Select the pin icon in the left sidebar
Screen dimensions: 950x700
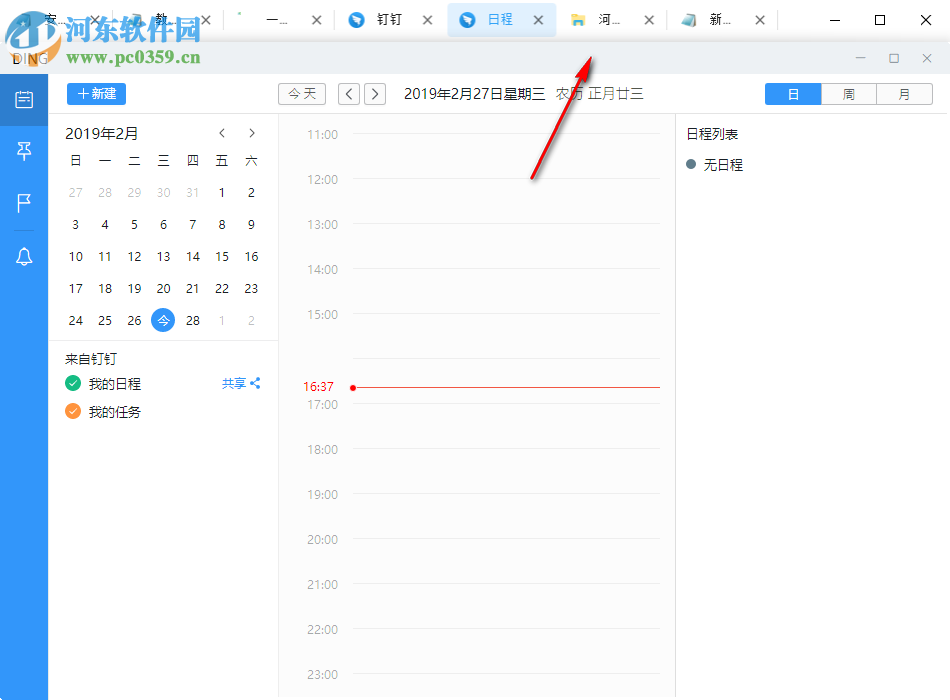click(x=22, y=151)
